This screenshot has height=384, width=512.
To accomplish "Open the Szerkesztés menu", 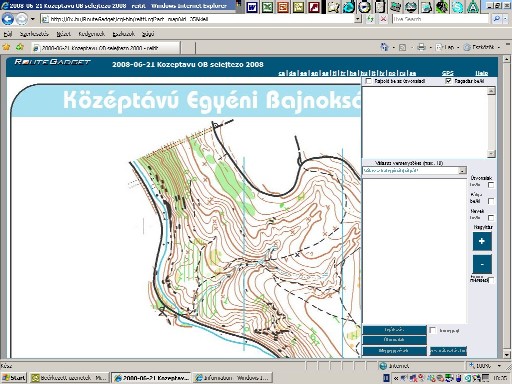I will click(34, 34).
